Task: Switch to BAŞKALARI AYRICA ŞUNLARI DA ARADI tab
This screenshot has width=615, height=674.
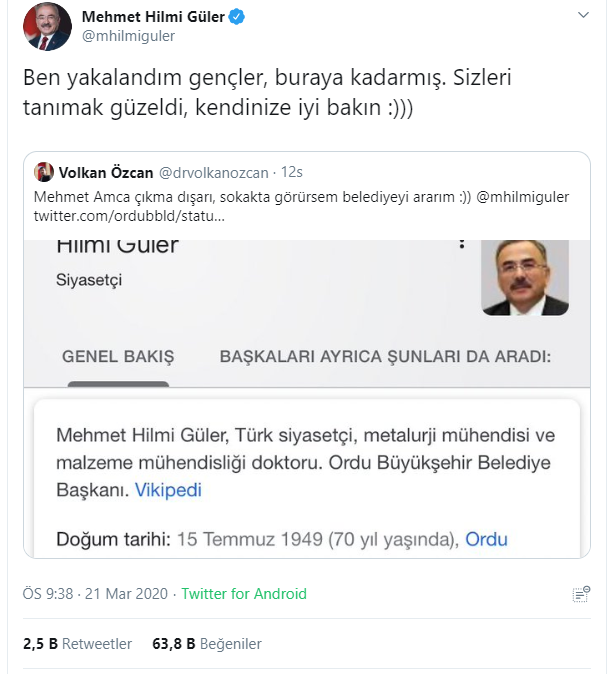Action: tap(385, 356)
